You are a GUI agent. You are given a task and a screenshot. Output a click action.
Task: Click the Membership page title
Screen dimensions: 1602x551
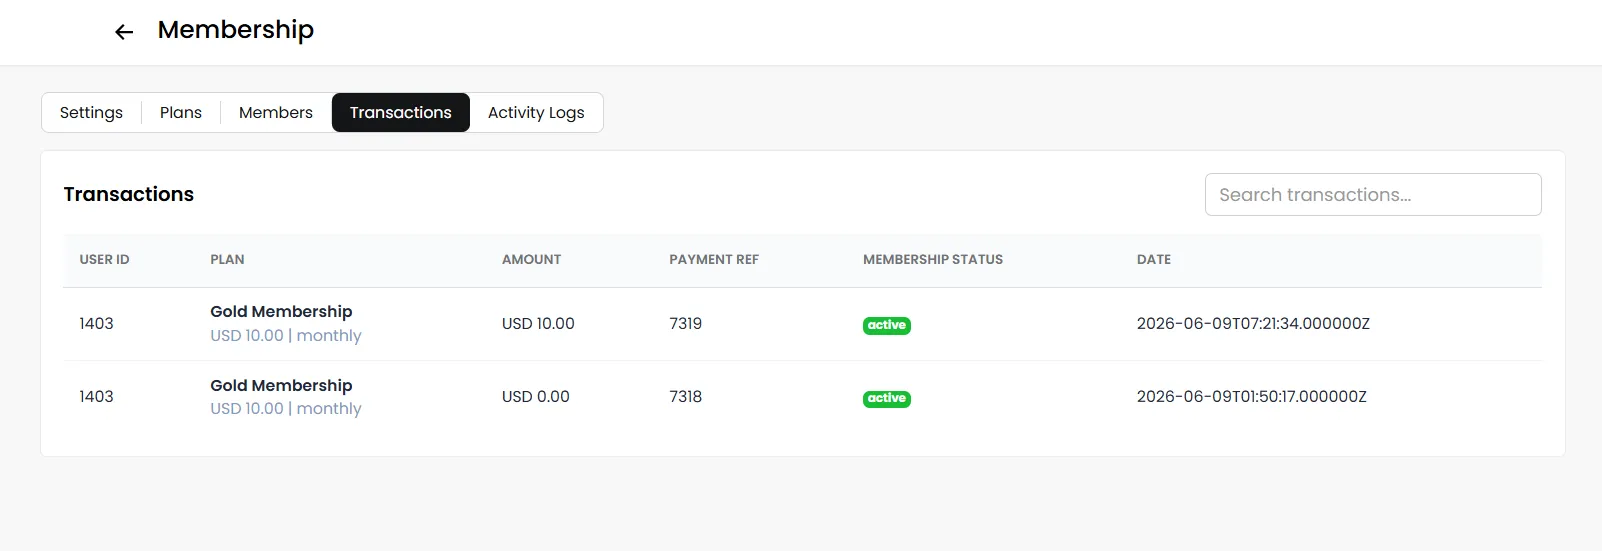(x=236, y=30)
